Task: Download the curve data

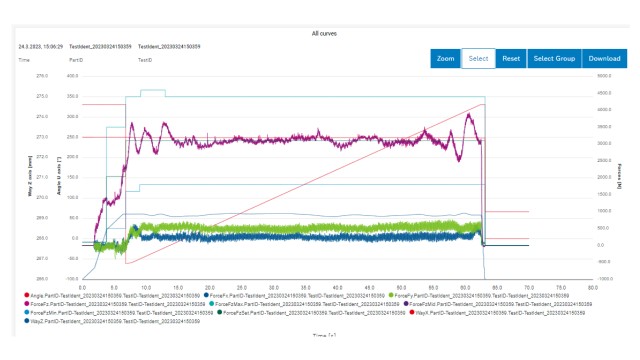Action: (604, 58)
